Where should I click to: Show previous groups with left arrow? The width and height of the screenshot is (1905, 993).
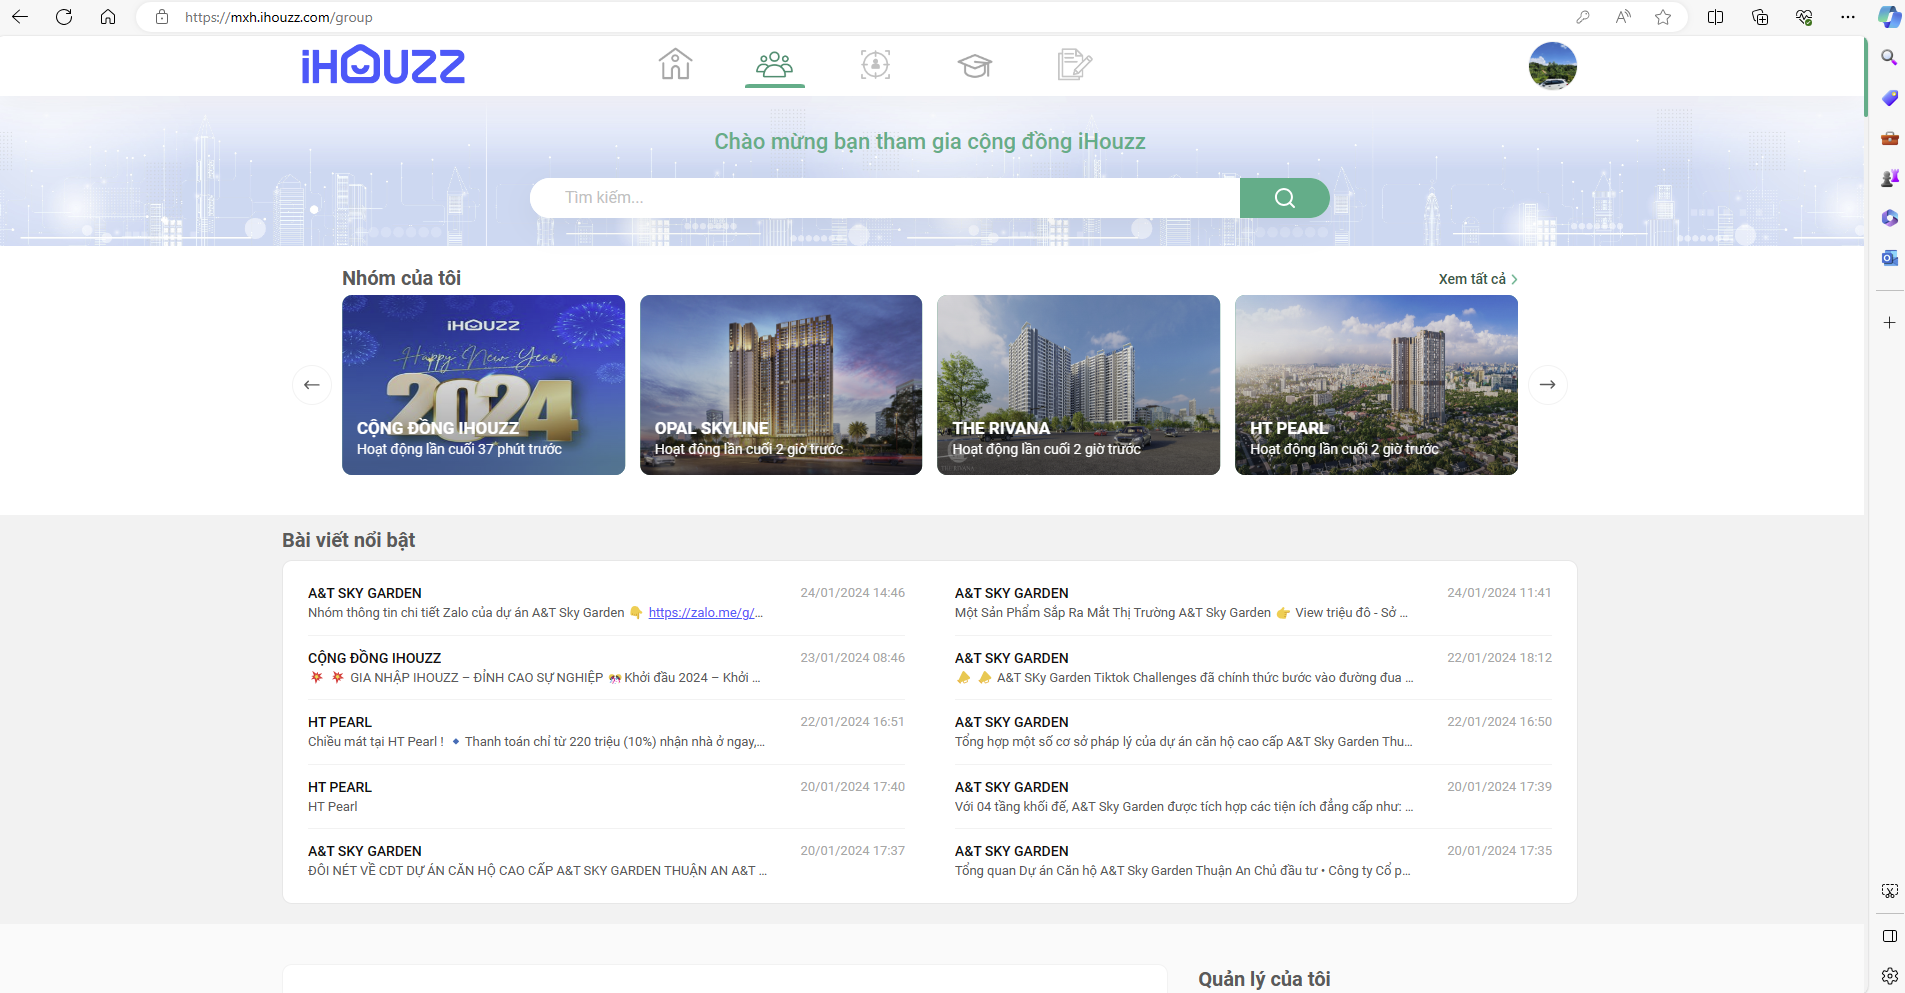tap(312, 385)
